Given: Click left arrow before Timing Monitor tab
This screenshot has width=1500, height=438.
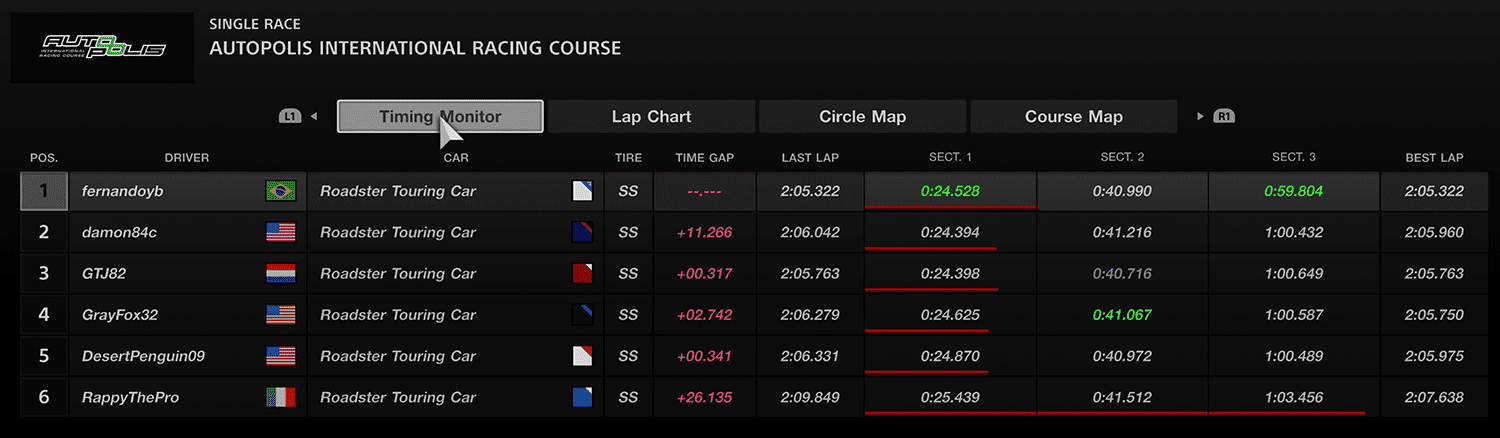Looking at the screenshot, I should click(x=314, y=117).
